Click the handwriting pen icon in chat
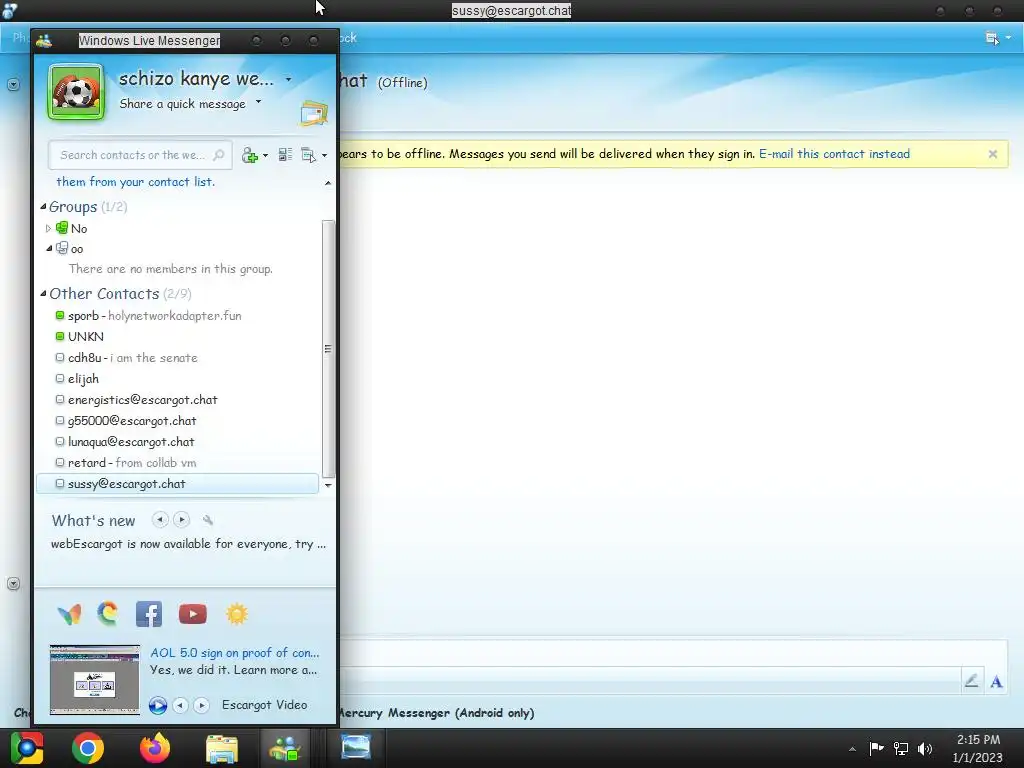This screenshot has height=768, width=1024. 971,681
